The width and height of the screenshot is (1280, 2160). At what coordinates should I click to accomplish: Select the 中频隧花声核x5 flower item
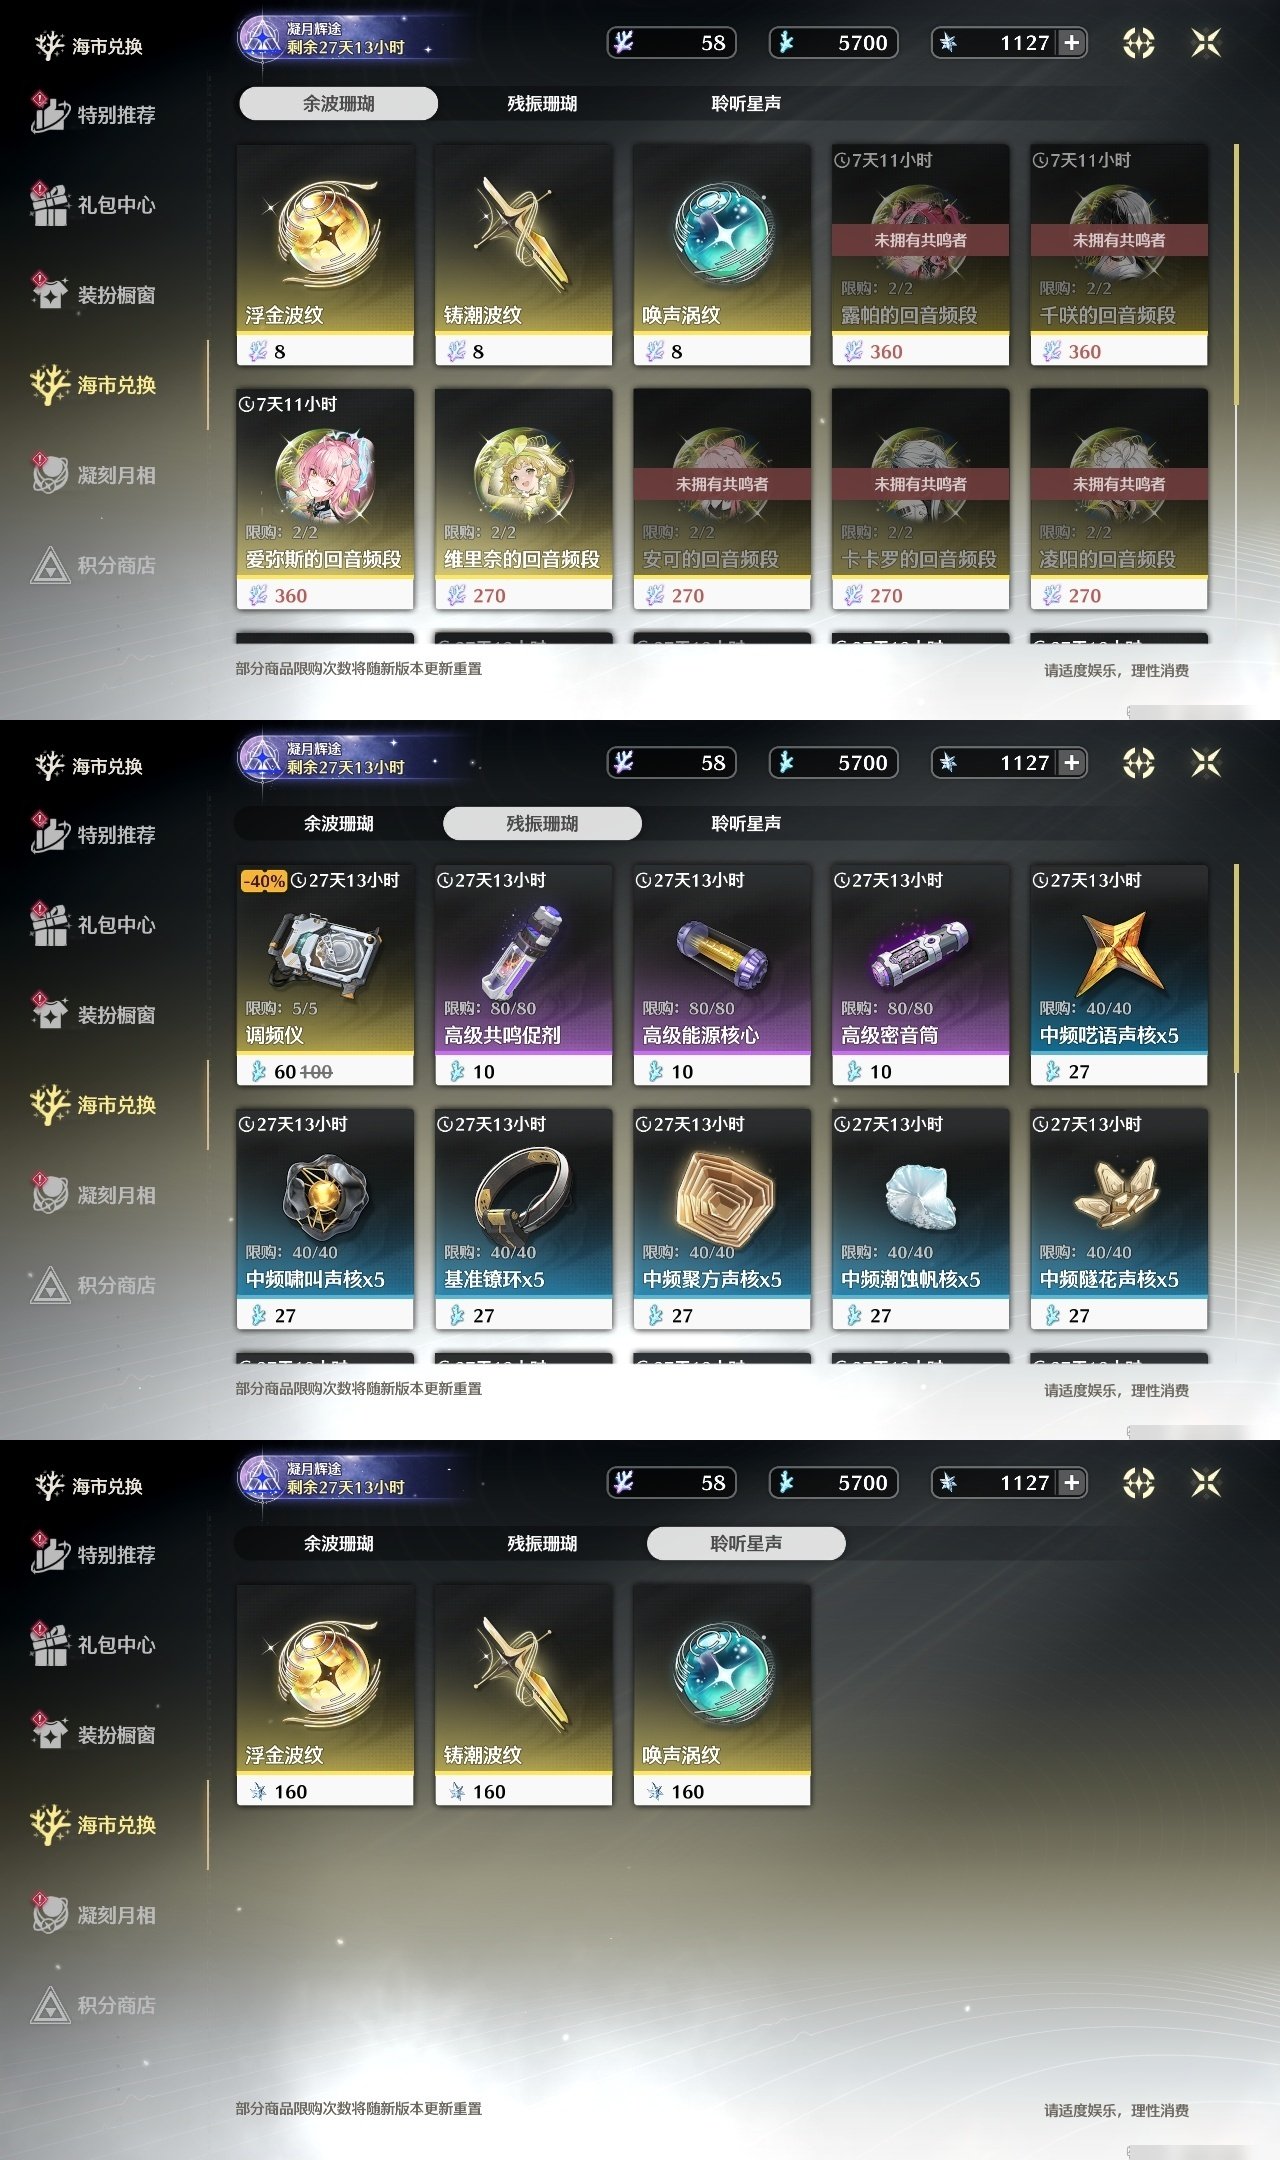(x=1119, y=1219)
